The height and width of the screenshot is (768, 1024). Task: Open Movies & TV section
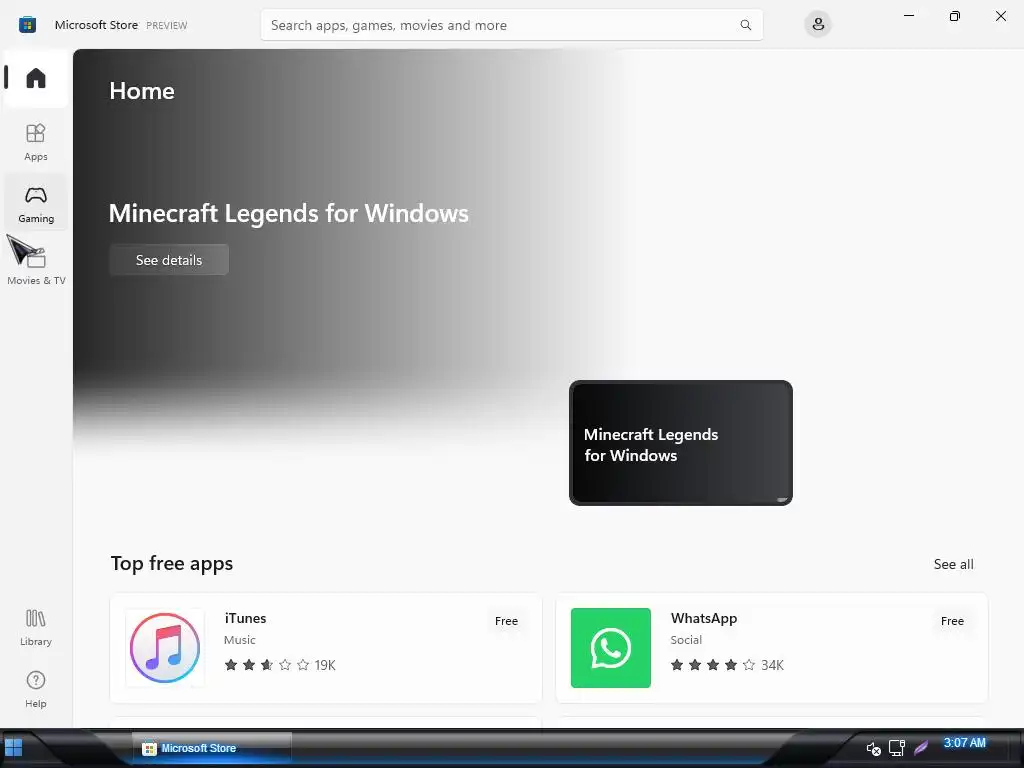(36, 266)
